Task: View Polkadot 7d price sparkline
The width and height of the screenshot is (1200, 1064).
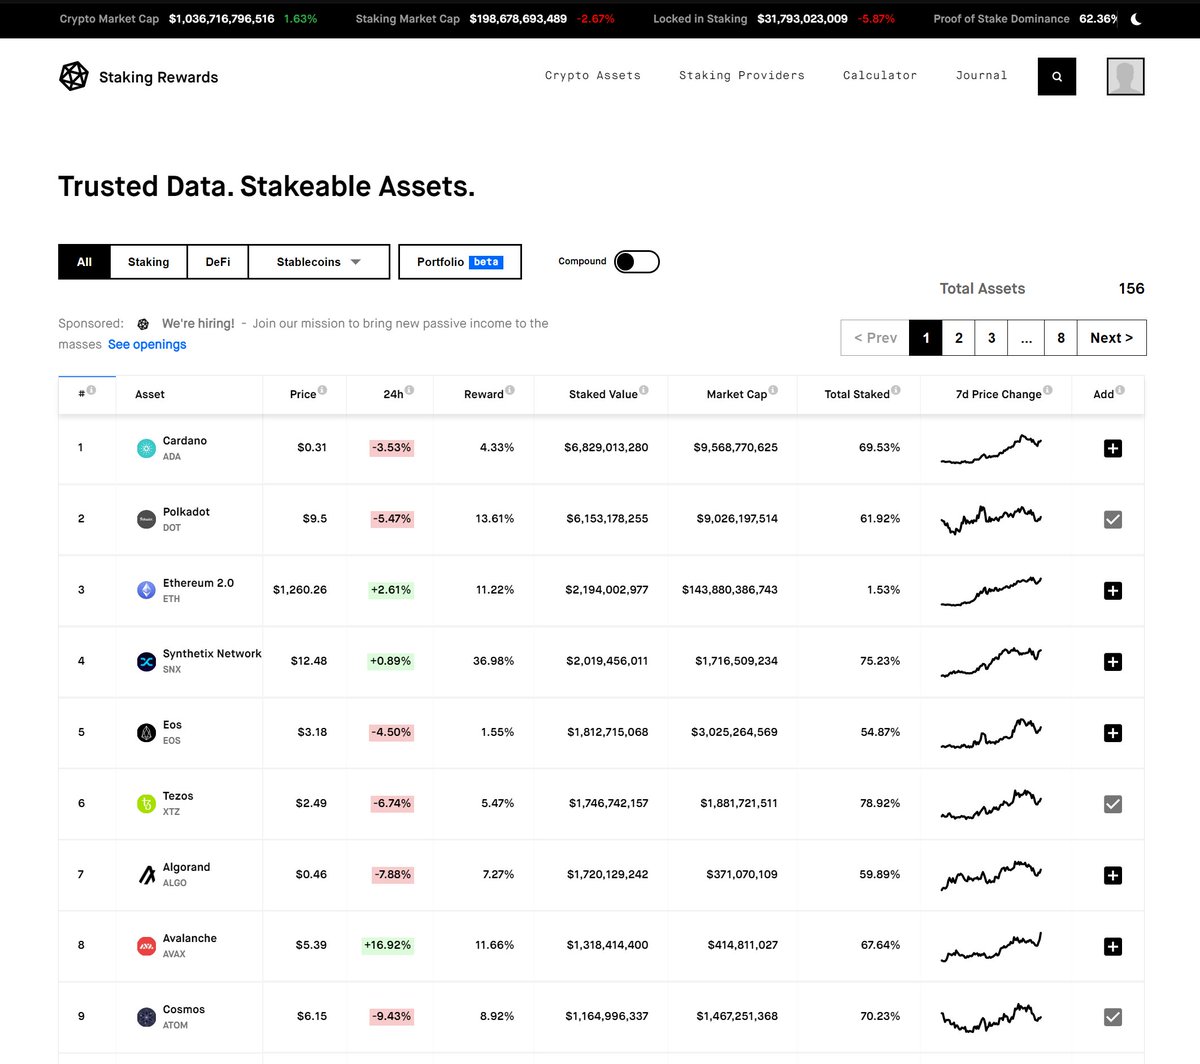Action: [x=991, y=519]
